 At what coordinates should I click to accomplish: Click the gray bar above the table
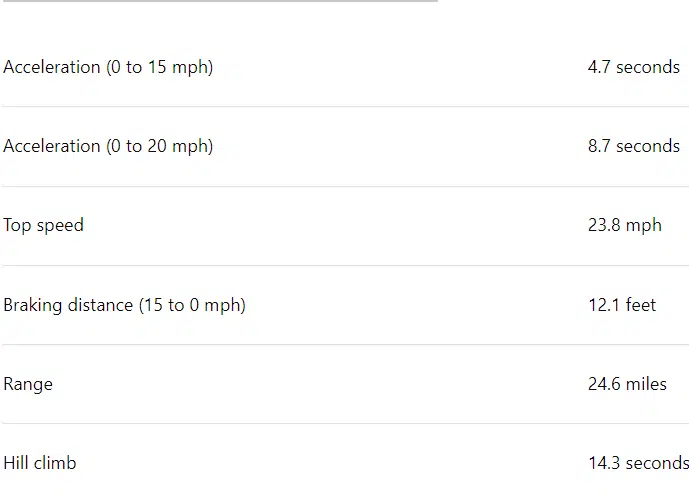(218, 1)
